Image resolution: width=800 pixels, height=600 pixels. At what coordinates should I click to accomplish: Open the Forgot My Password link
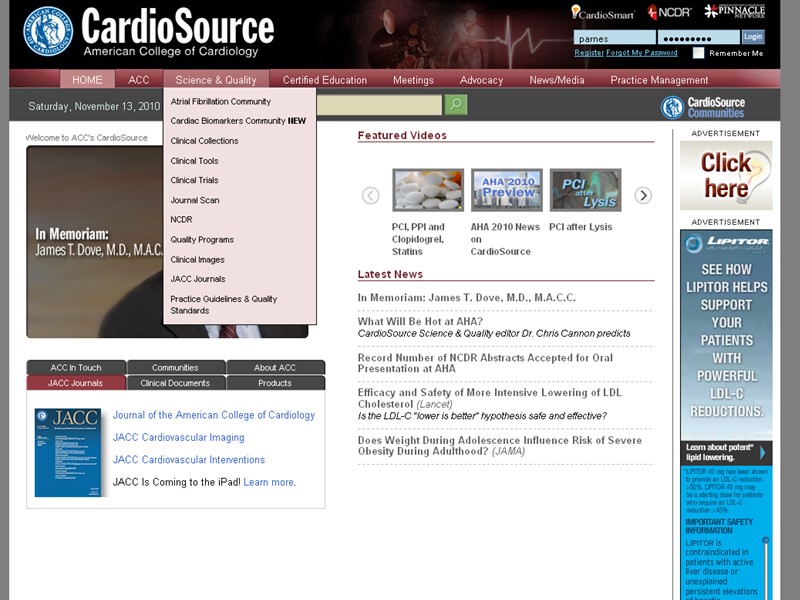click(x=642, y=53)
